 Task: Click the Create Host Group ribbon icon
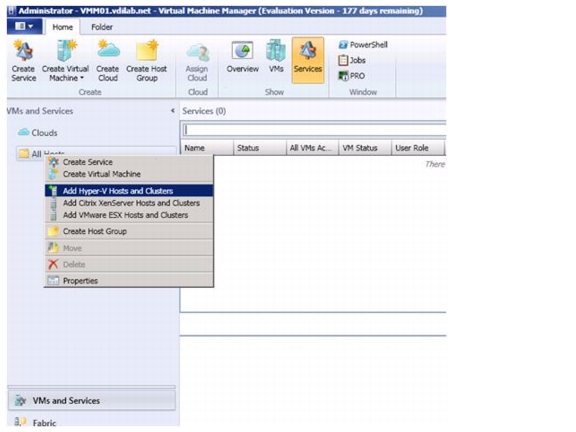147,61
